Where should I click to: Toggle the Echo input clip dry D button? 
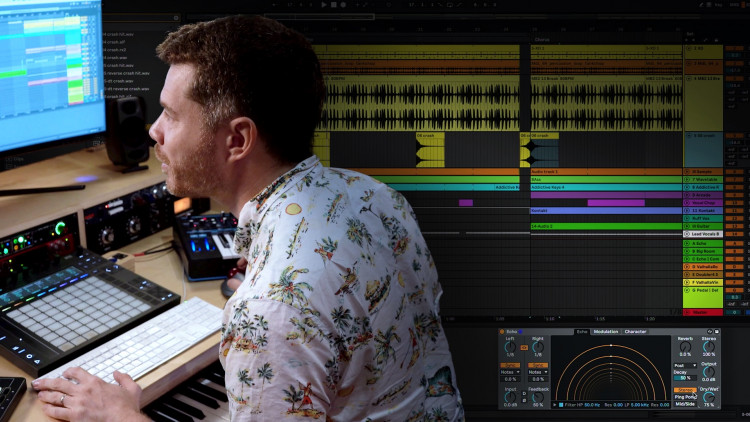pyautogui.click(x=524, y=394)
